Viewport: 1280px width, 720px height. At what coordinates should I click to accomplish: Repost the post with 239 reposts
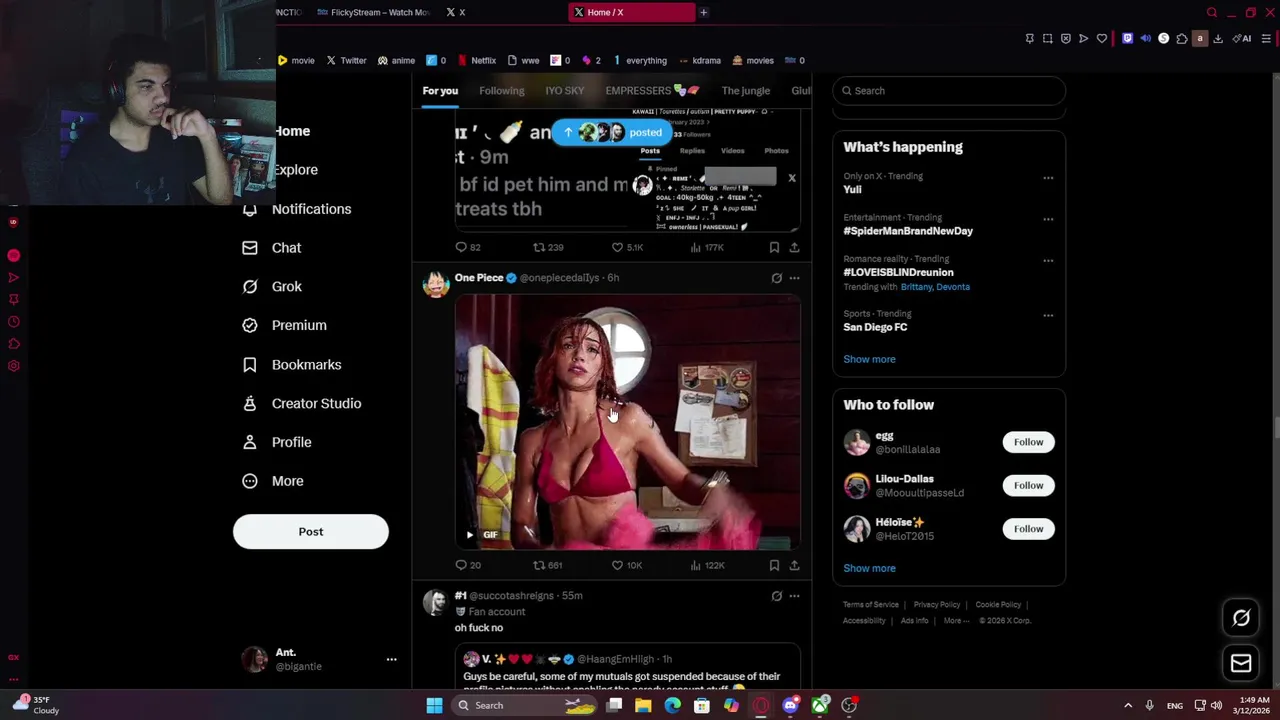(548, 247)
